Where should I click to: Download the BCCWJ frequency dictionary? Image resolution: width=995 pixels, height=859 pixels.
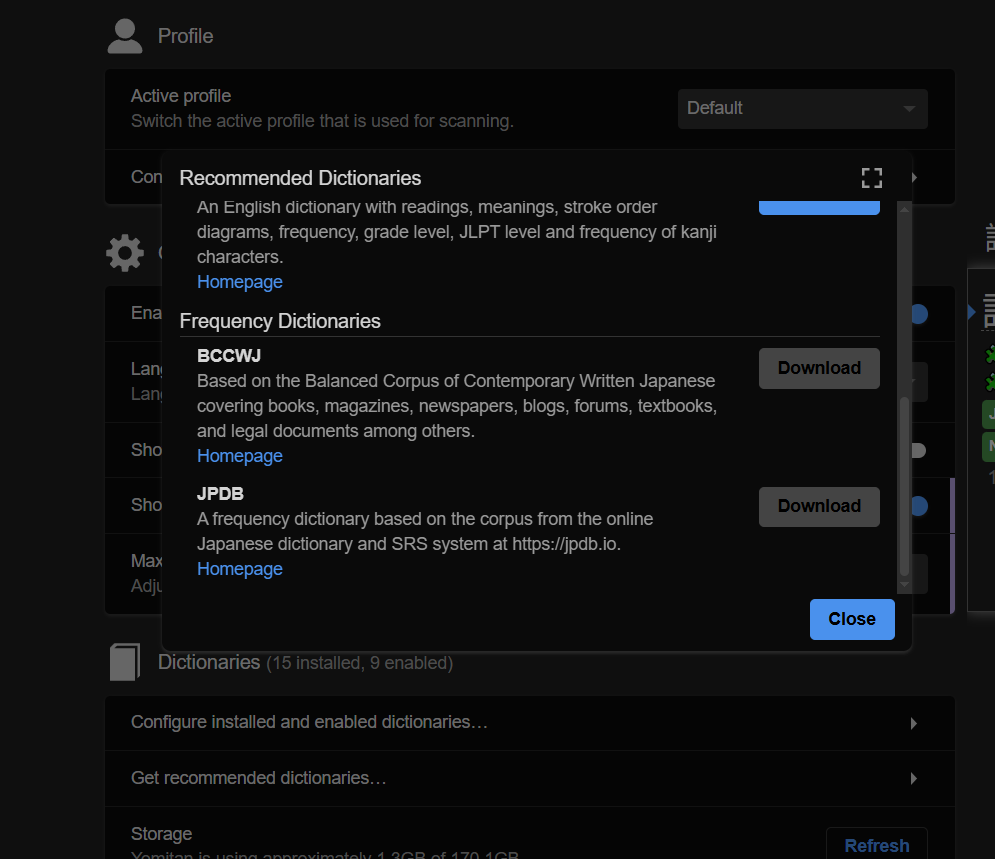click(819, 368)
